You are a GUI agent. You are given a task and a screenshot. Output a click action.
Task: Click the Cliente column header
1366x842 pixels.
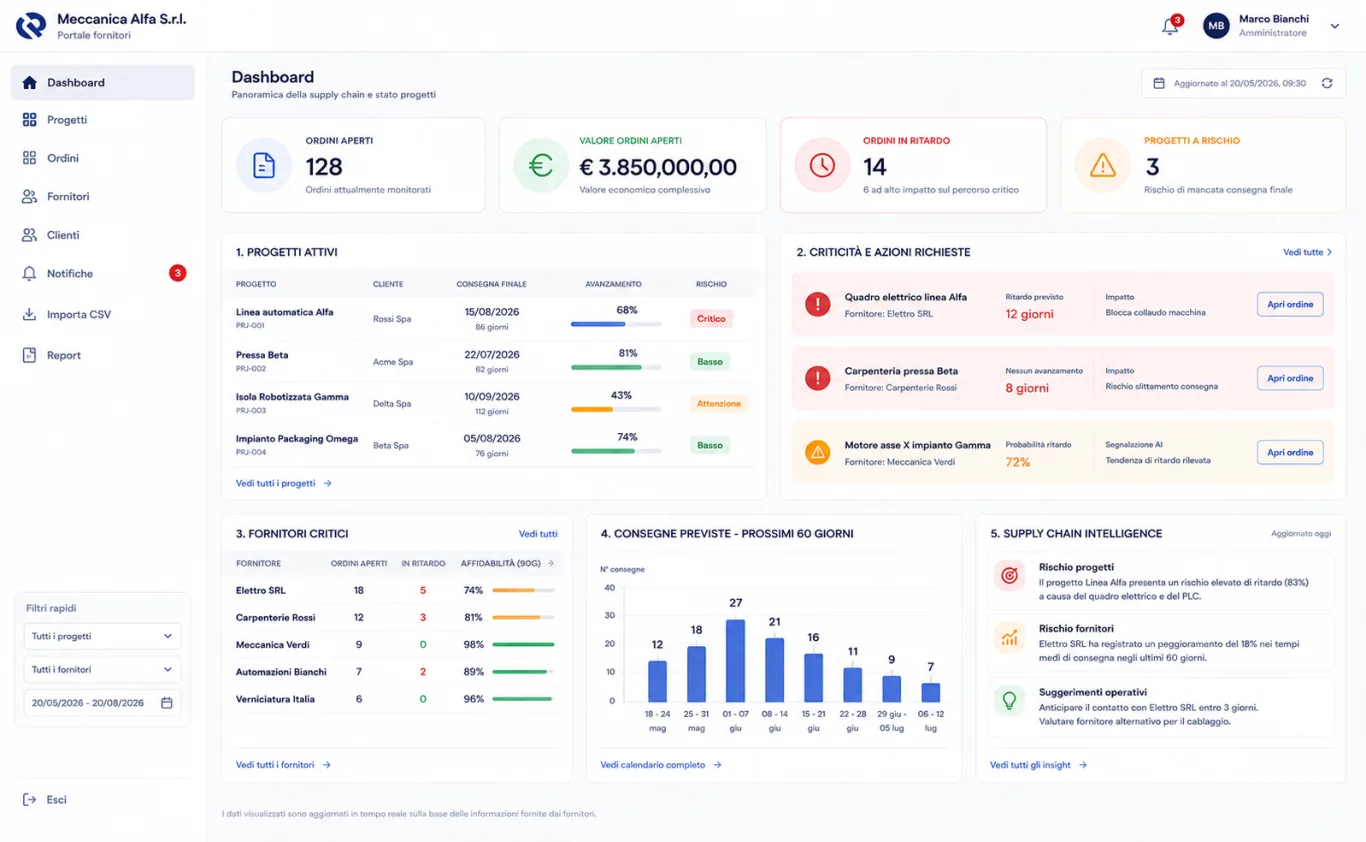click(388, 284)
